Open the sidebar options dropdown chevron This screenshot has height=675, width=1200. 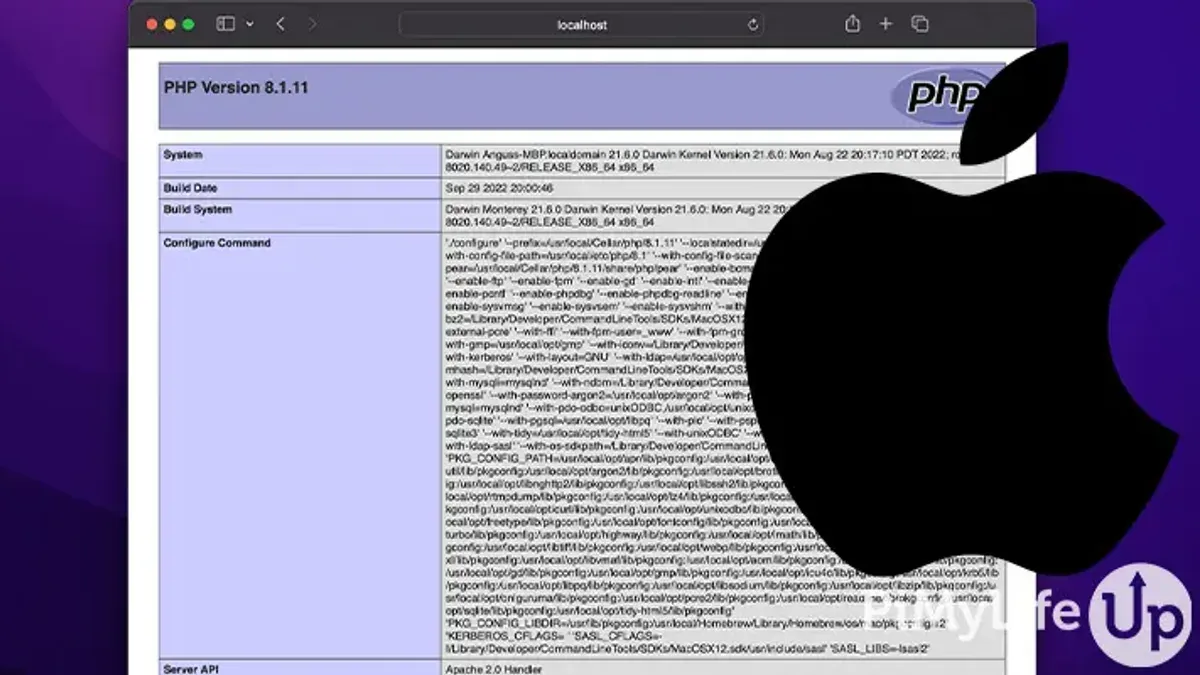point(250,24)
